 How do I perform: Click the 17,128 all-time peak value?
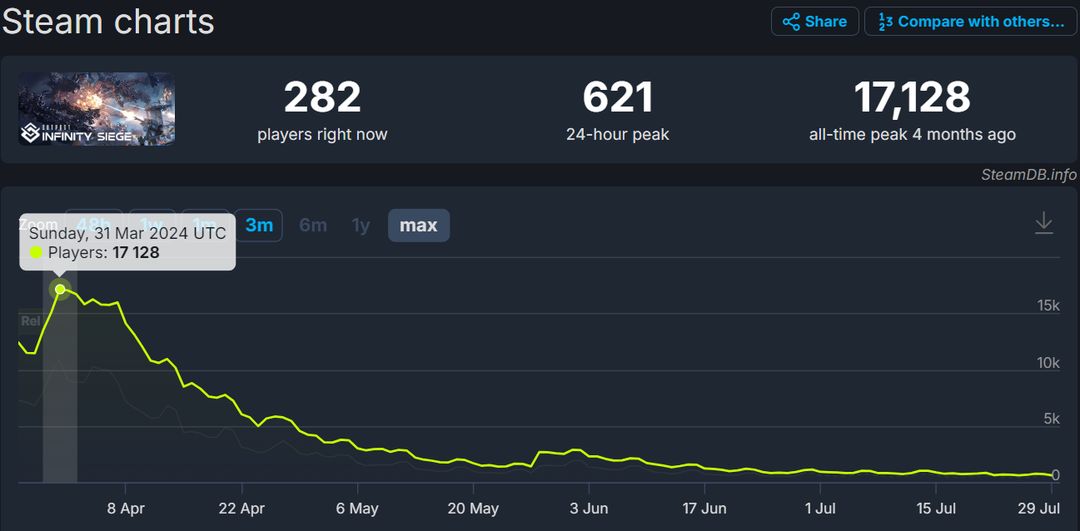coord(912,98)
